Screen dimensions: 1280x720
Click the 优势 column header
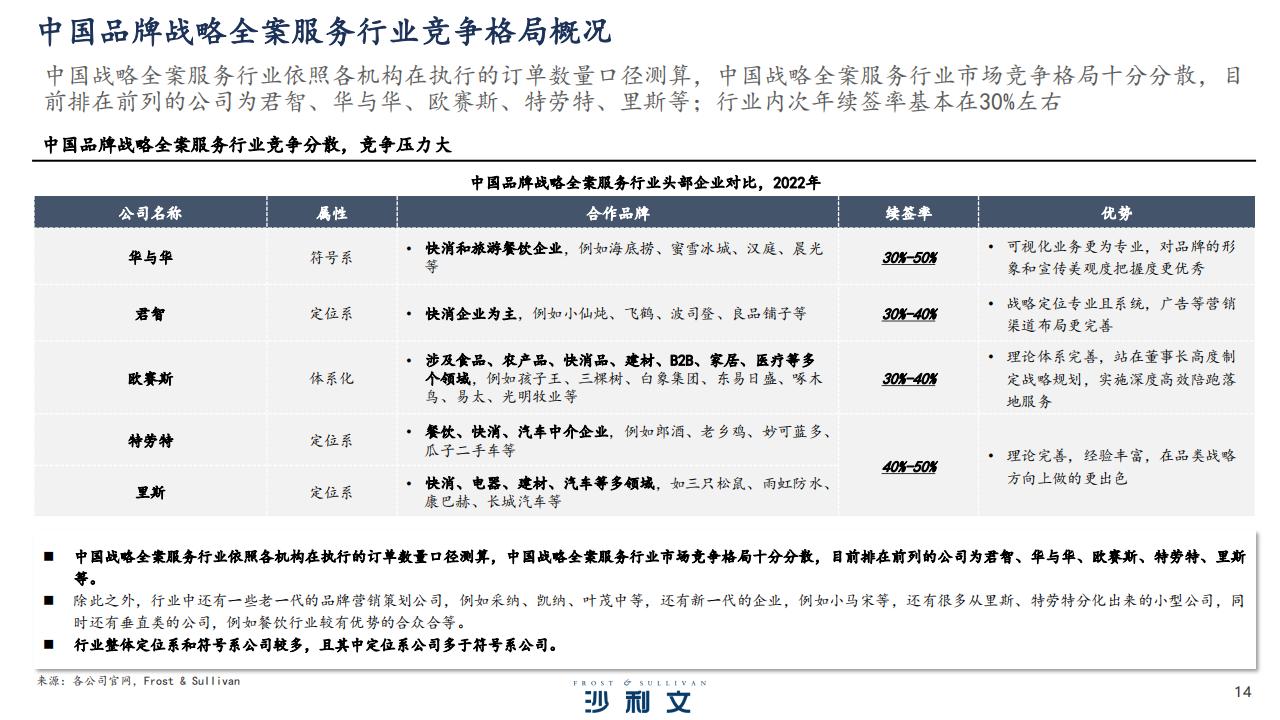click(x=1116, y=213)
